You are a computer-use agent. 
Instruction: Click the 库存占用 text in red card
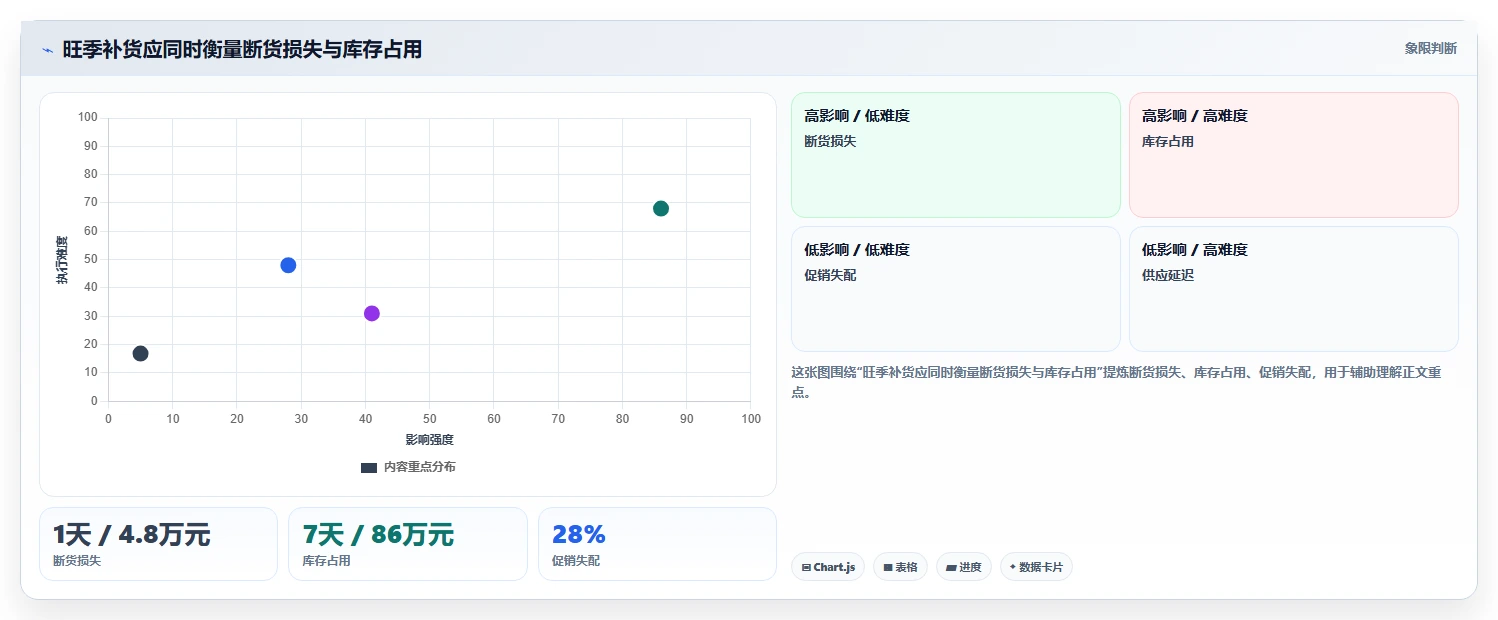click(x=1168, y=141)
